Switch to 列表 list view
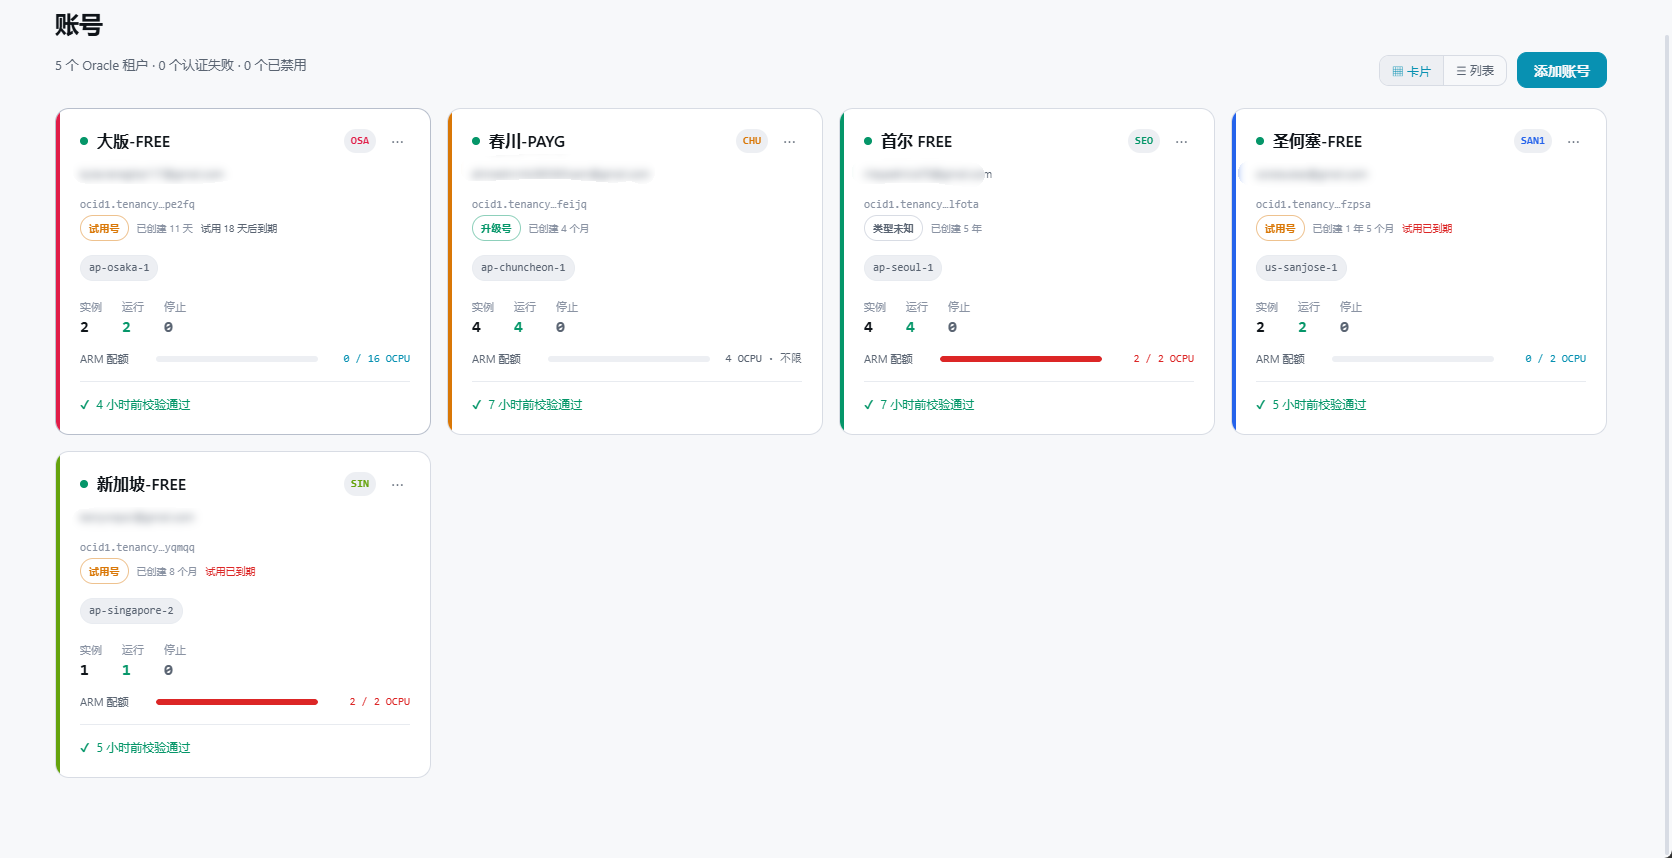 (x=1475, y=71)
